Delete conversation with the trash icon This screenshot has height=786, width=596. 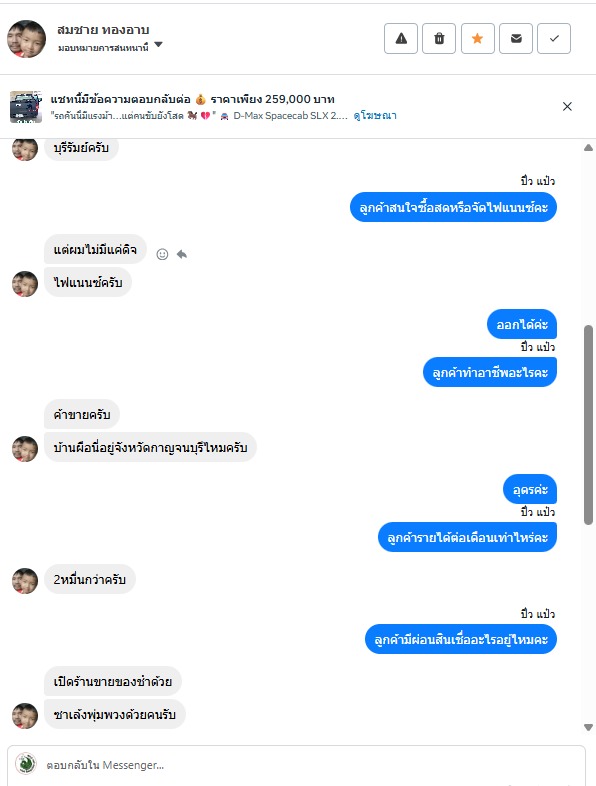[x=439, y=39]
